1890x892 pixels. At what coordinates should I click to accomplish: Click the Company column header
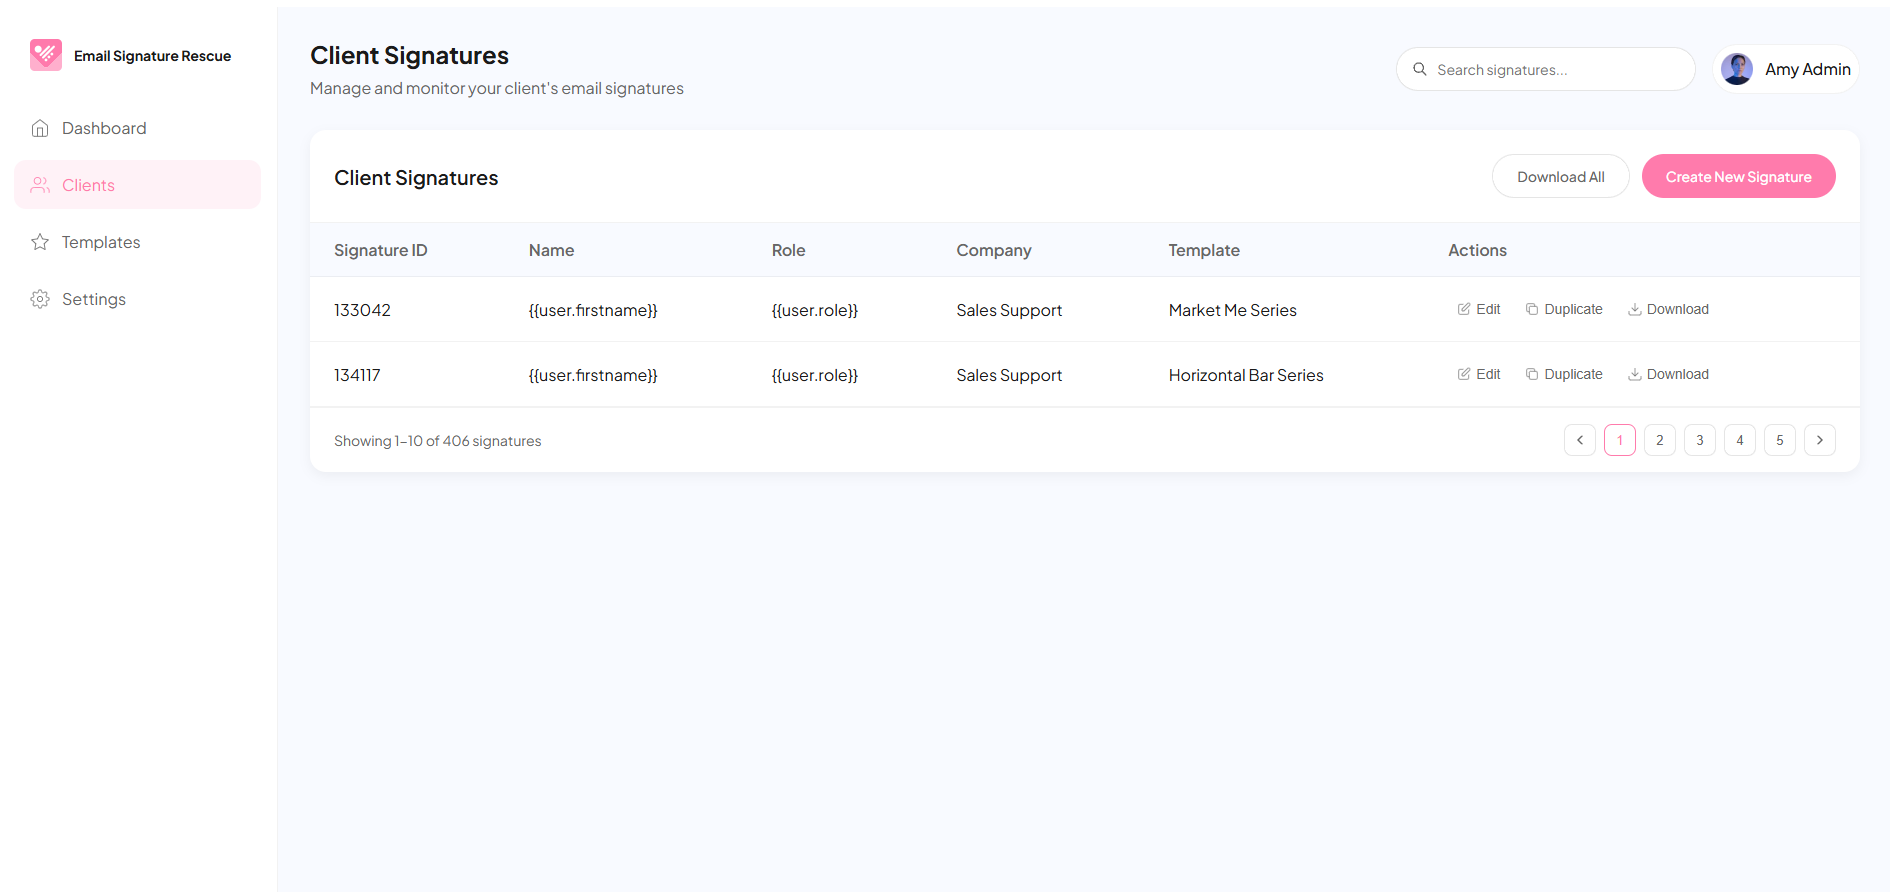(x=994, y=250)
